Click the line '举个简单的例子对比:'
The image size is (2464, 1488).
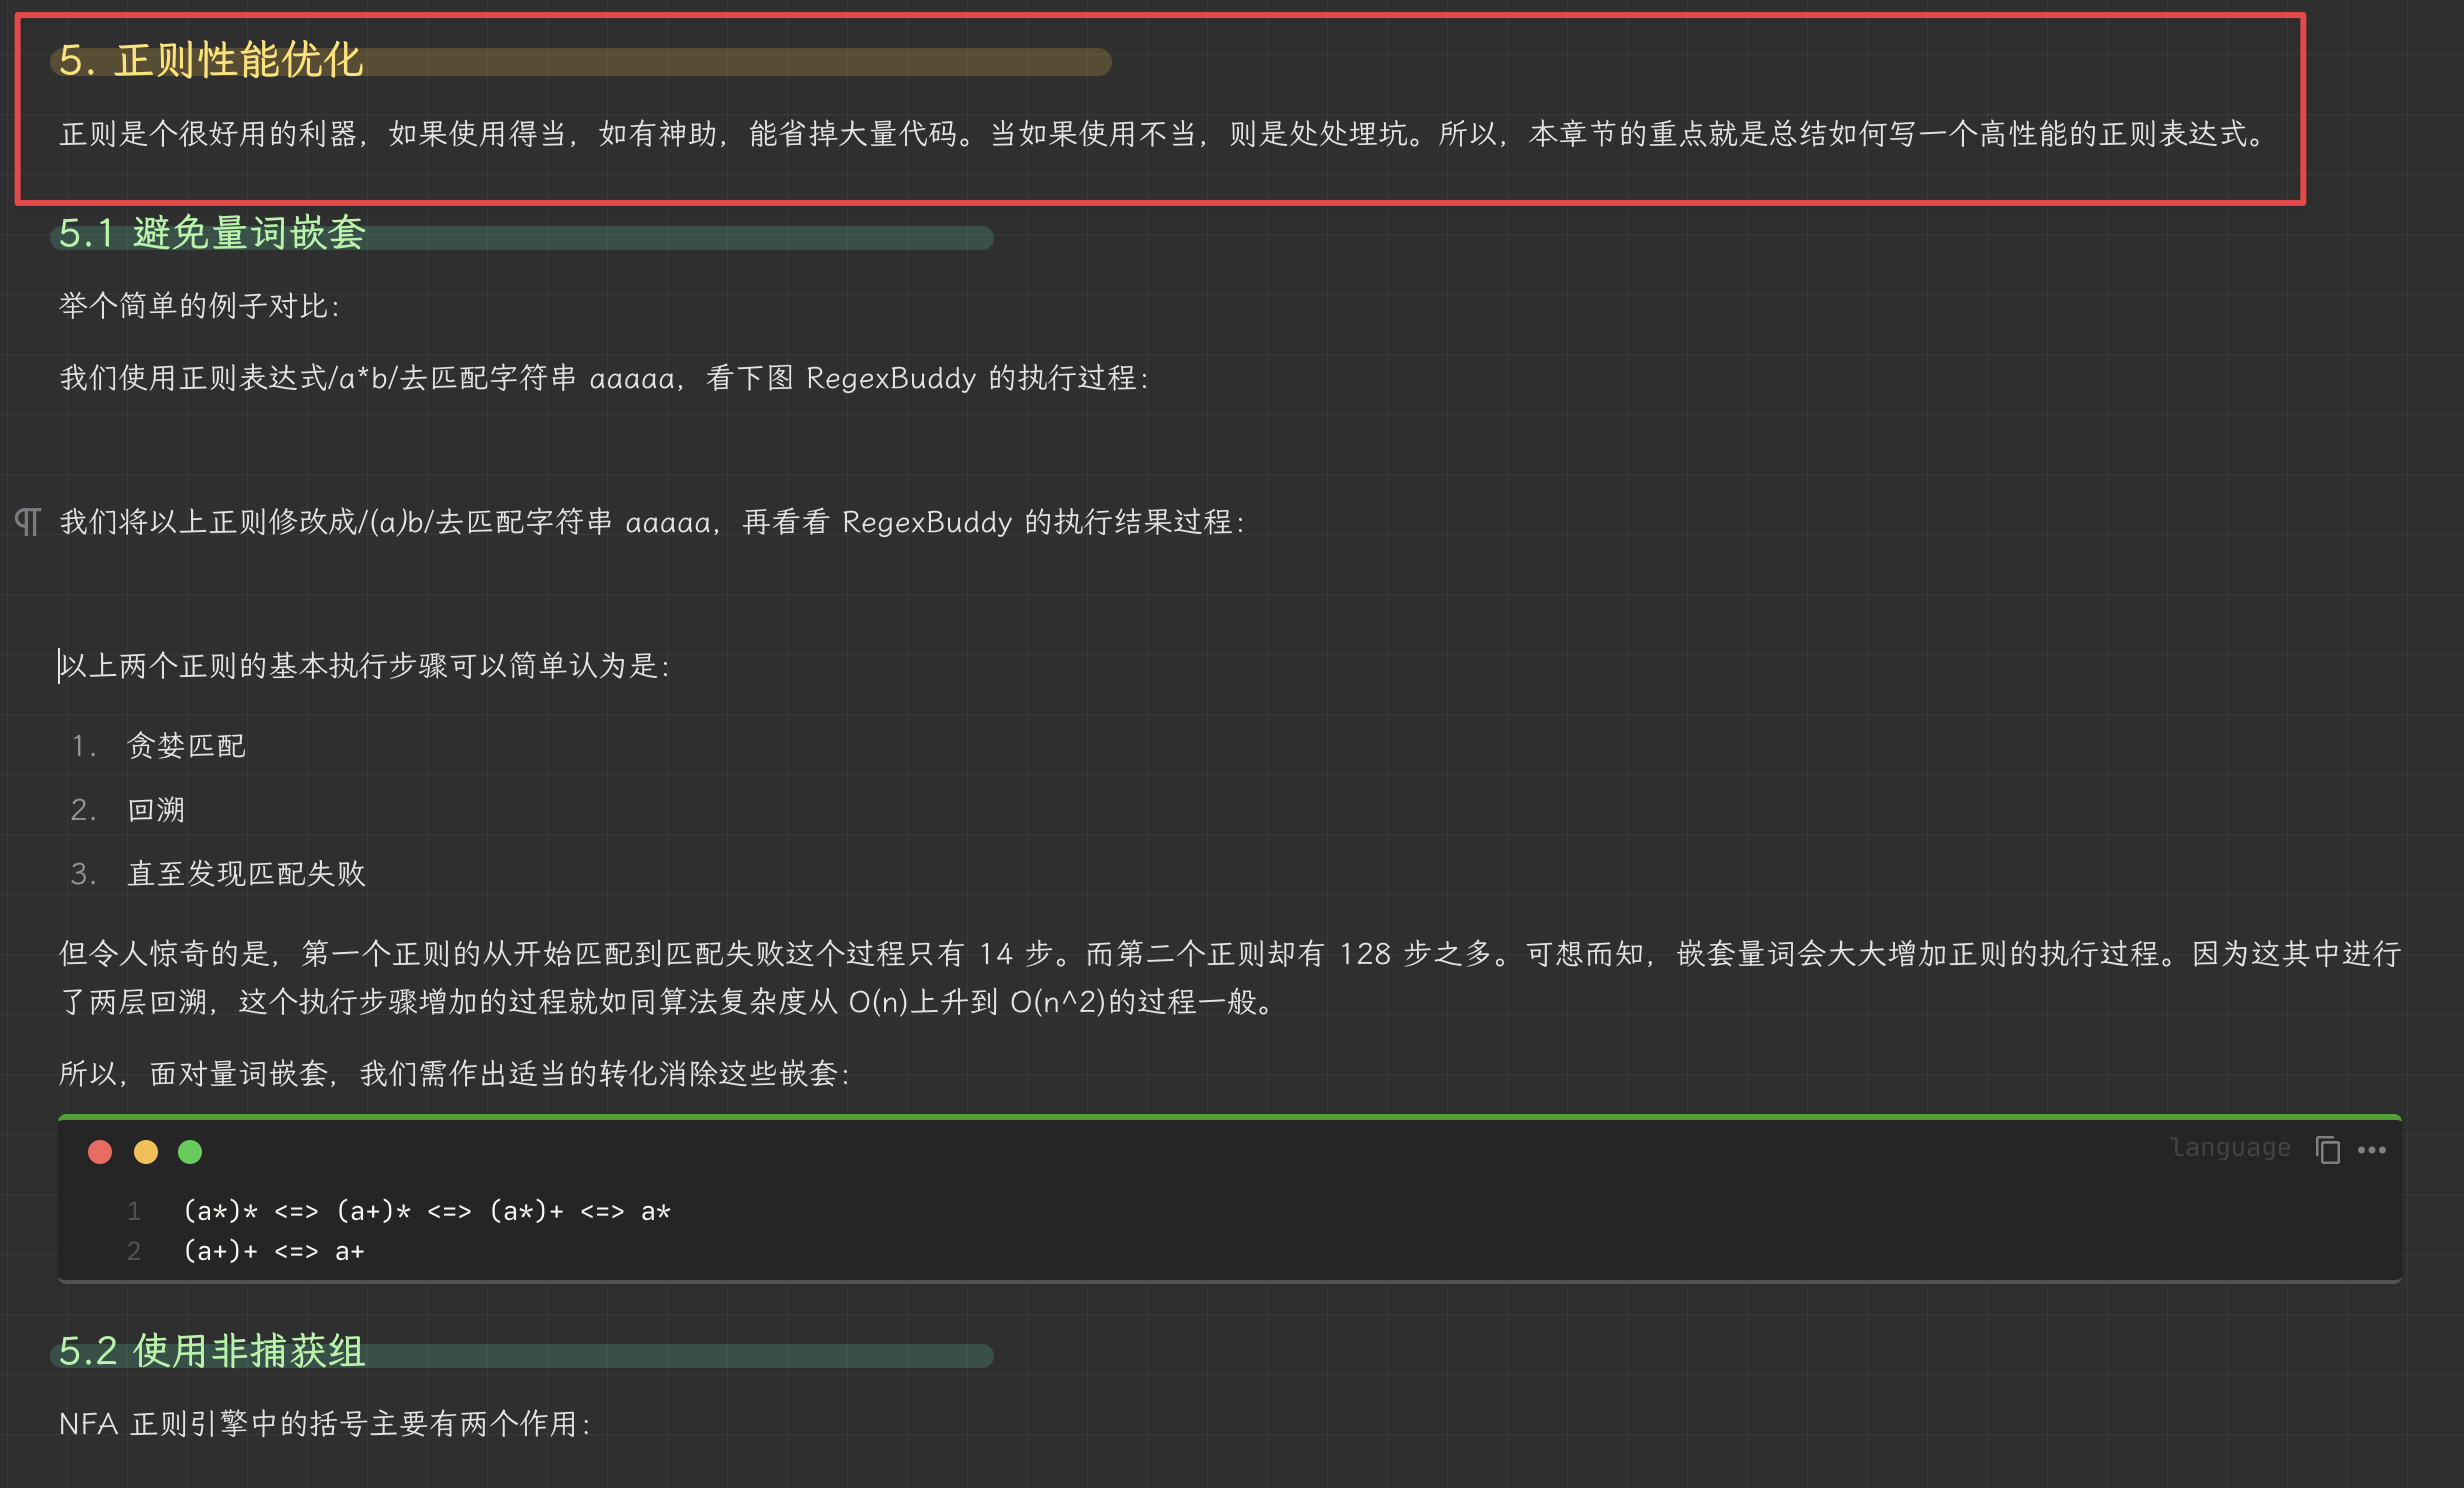200,306
